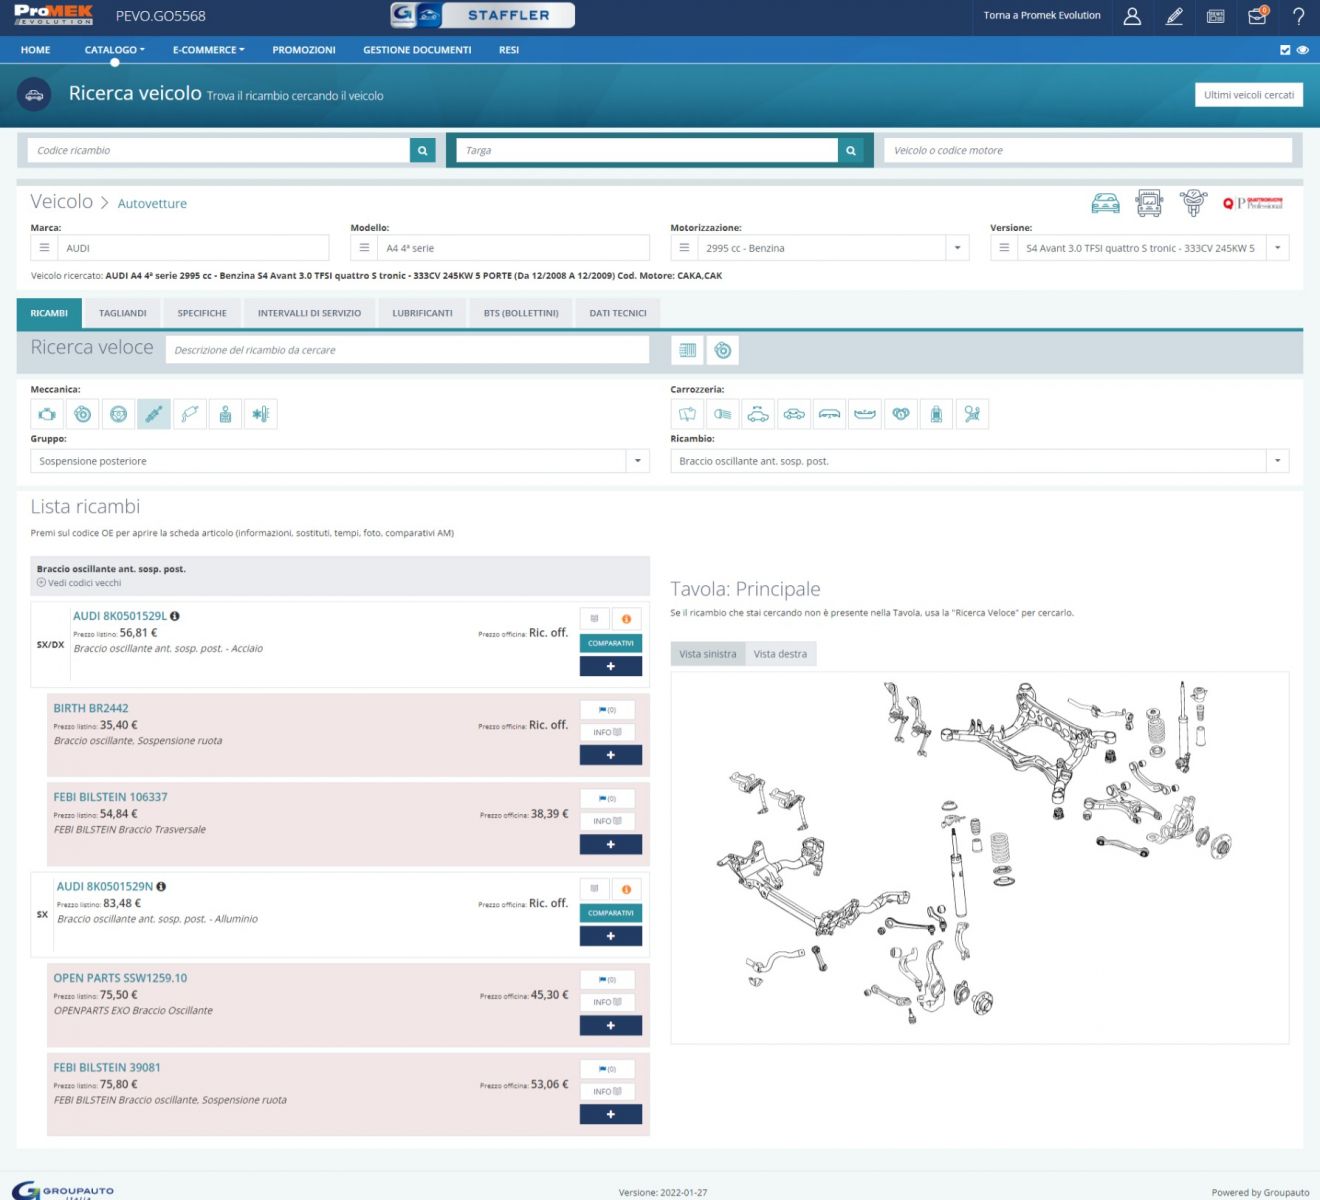Expand Motorizzazione dropdown arrow
Viewport: 1320px width, 1200px height.
[x=957, y=248]
